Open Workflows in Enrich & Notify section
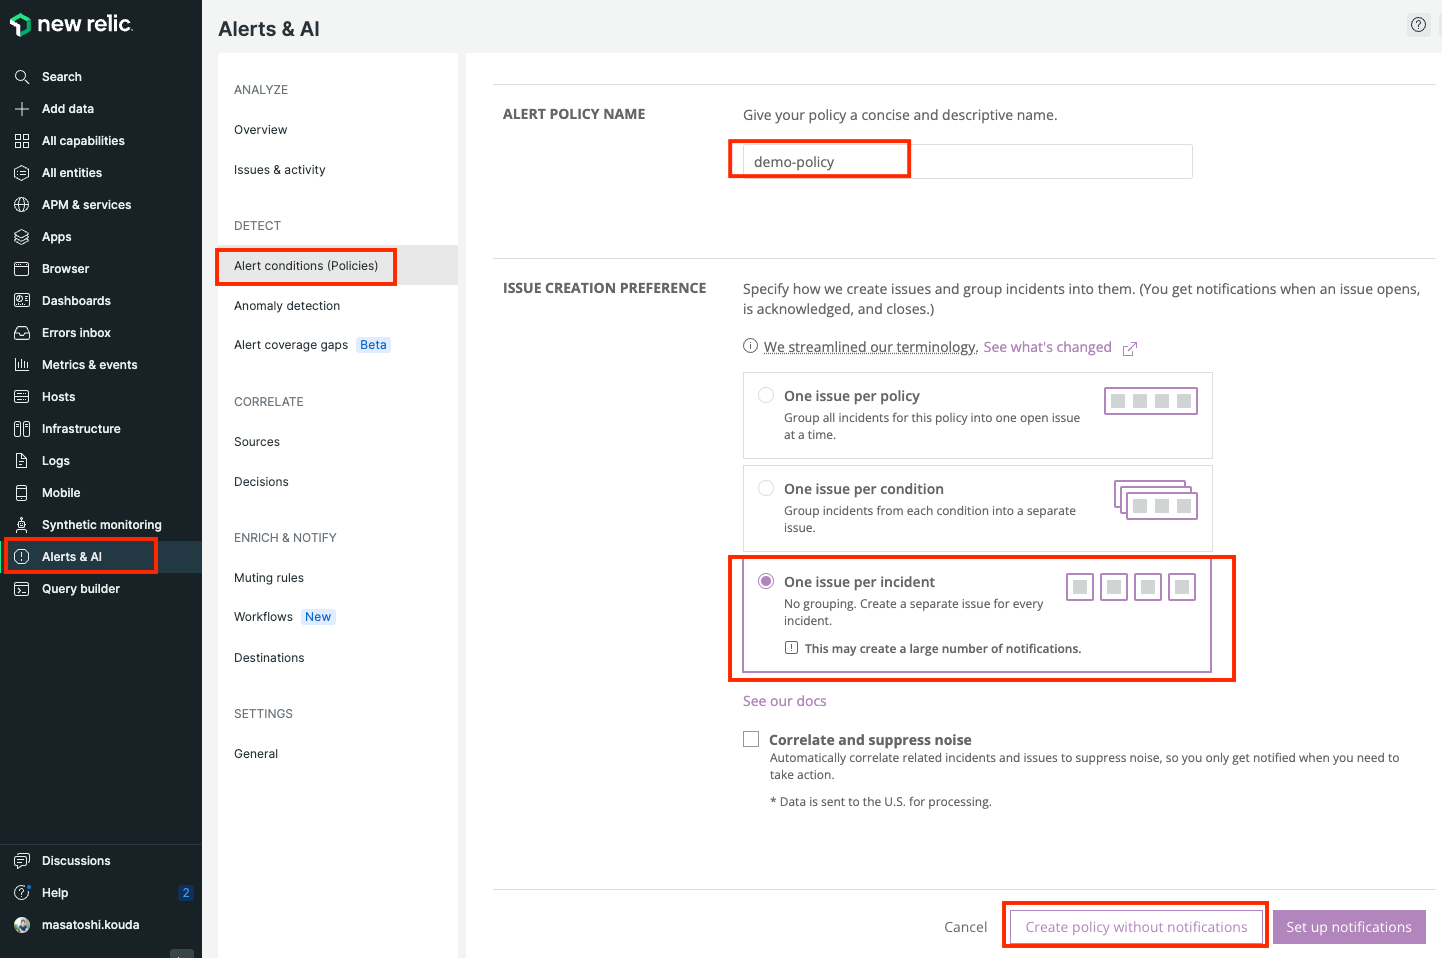Image resolution: width=1442 pixels, height=958 pixels. coord(263,617)
